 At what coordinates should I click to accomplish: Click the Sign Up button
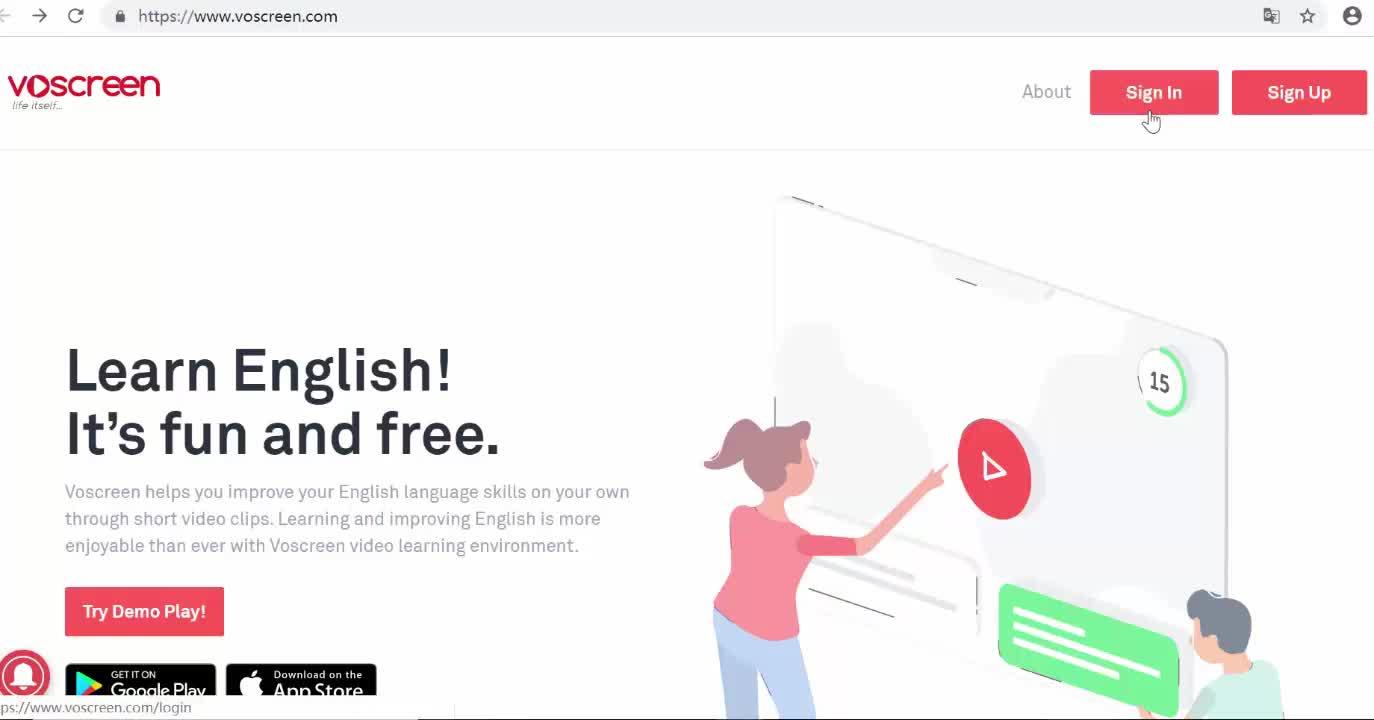click(x=1299, y=92)
